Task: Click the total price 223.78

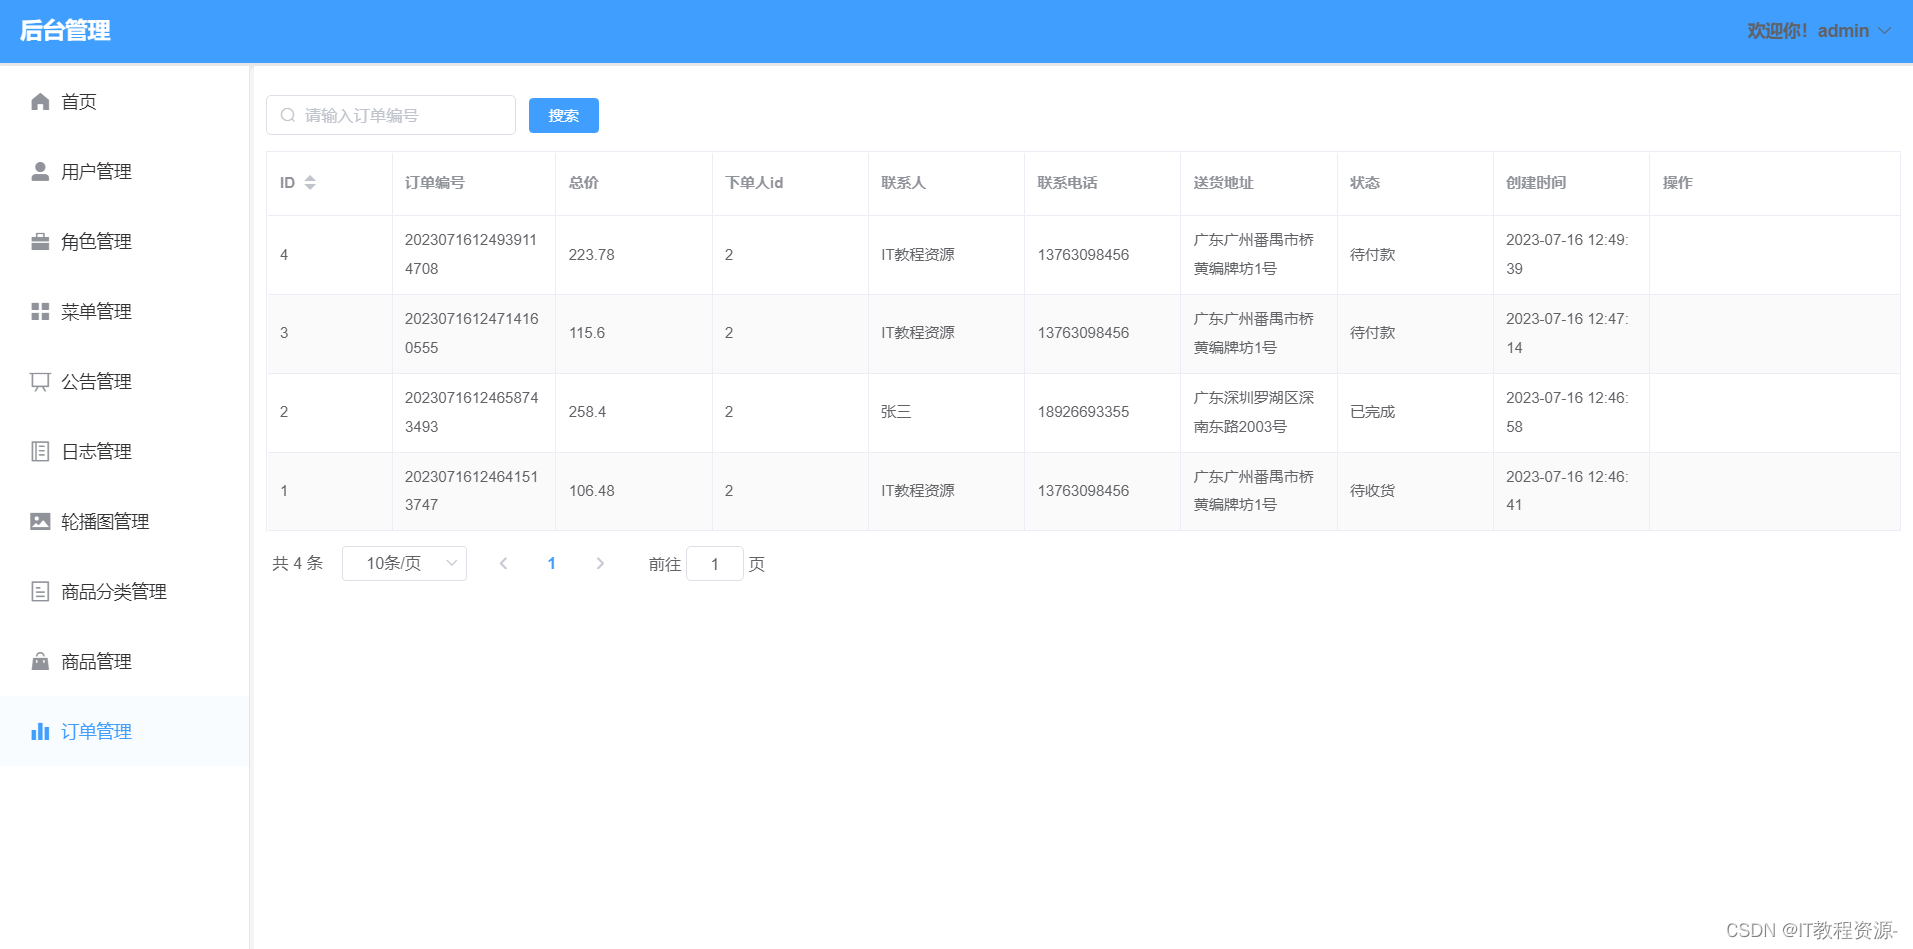Action: [592, 255]
